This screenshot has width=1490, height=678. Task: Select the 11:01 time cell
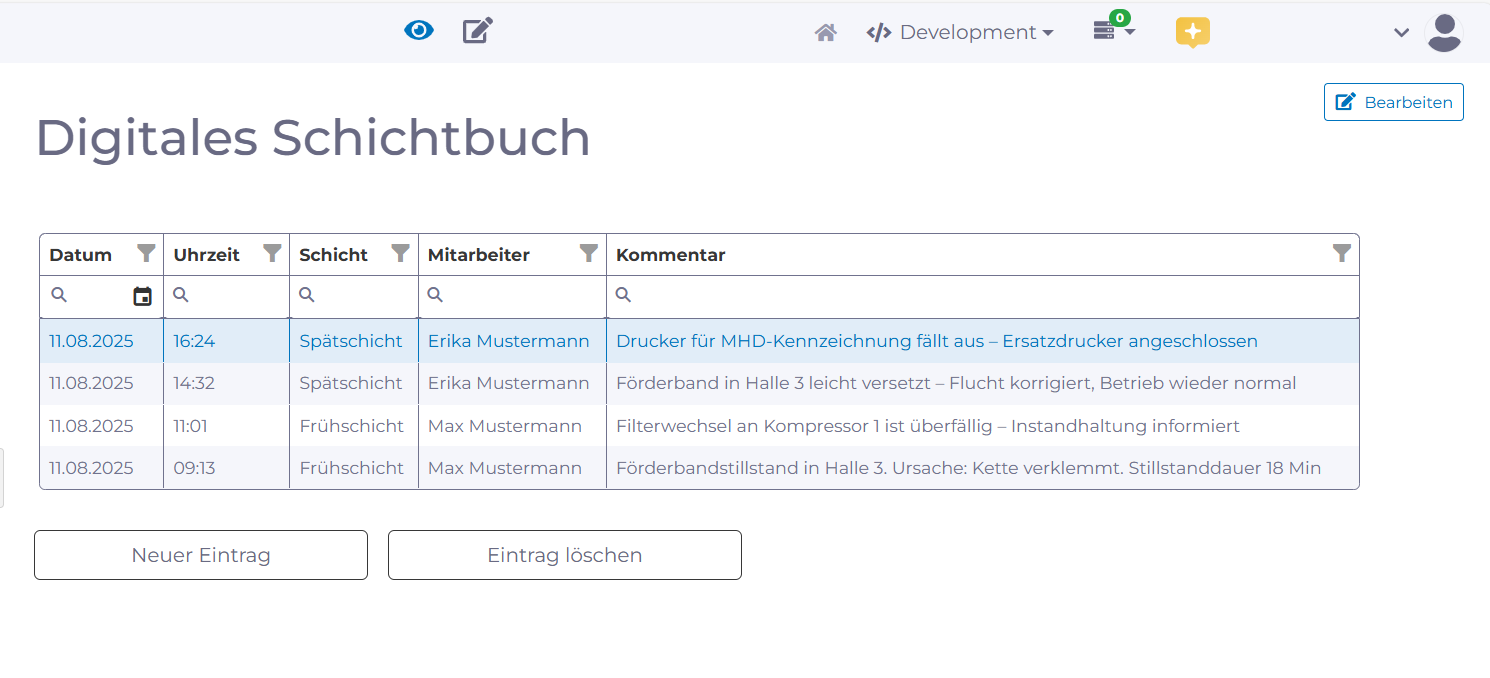click(227, 426)
